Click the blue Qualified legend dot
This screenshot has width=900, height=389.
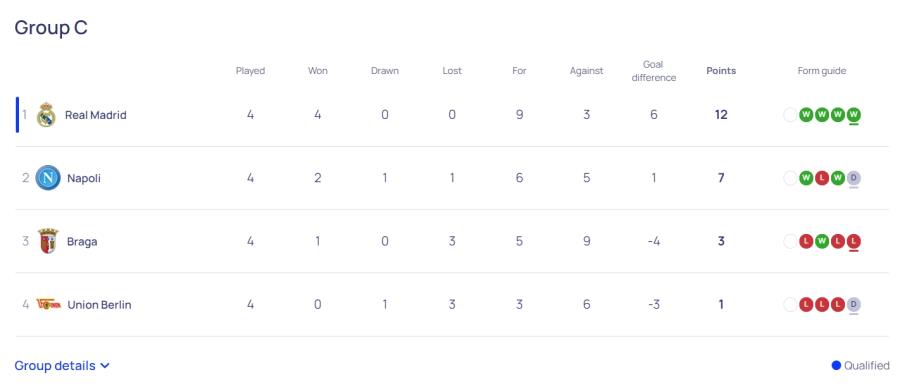(836, 365)
